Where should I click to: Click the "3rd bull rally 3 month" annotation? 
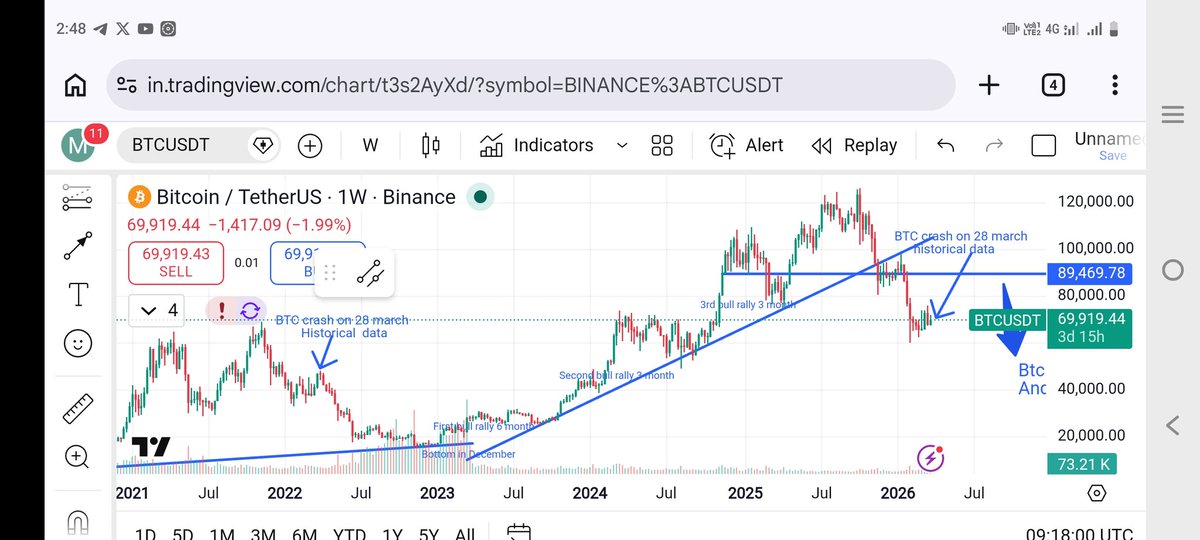[748, 304]
